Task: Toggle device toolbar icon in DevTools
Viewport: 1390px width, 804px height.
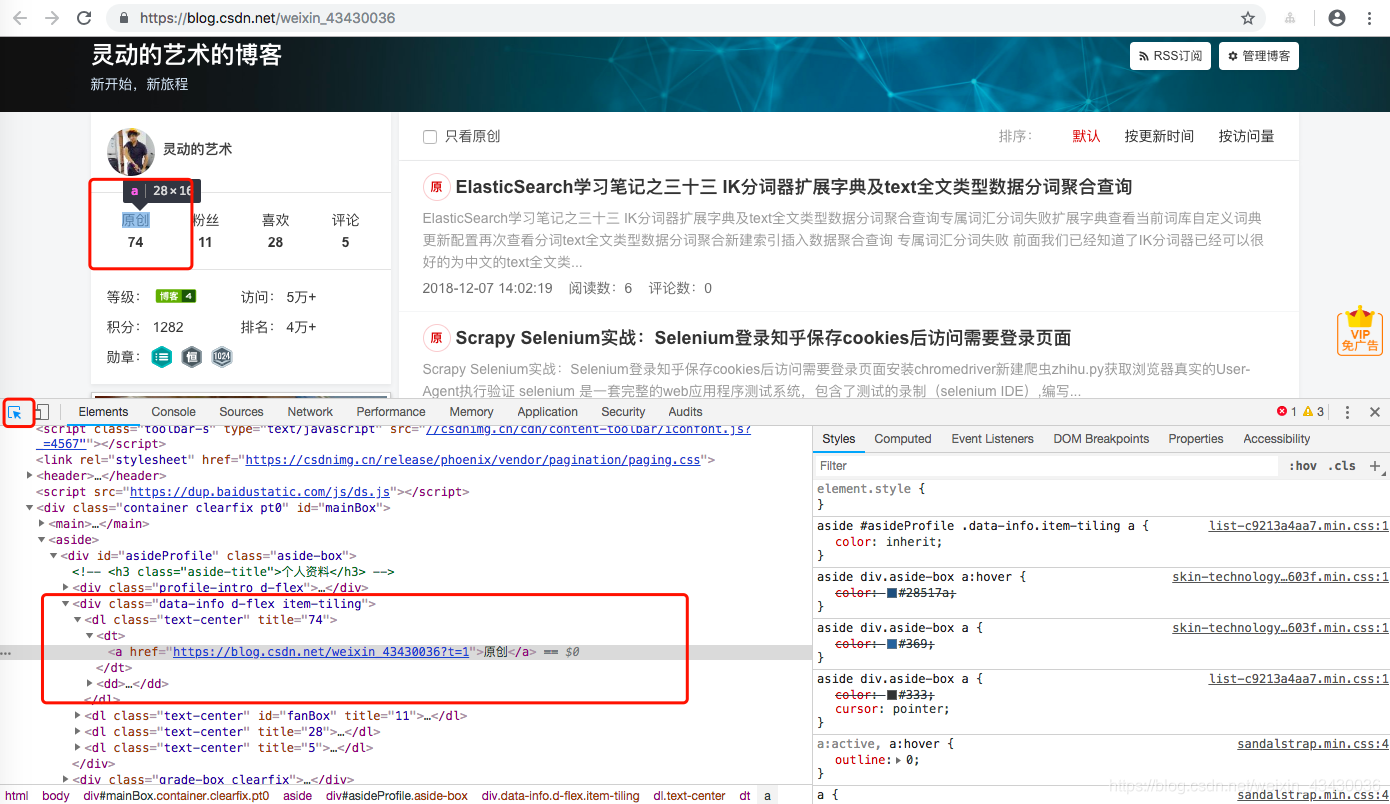Action: [42, 412]
